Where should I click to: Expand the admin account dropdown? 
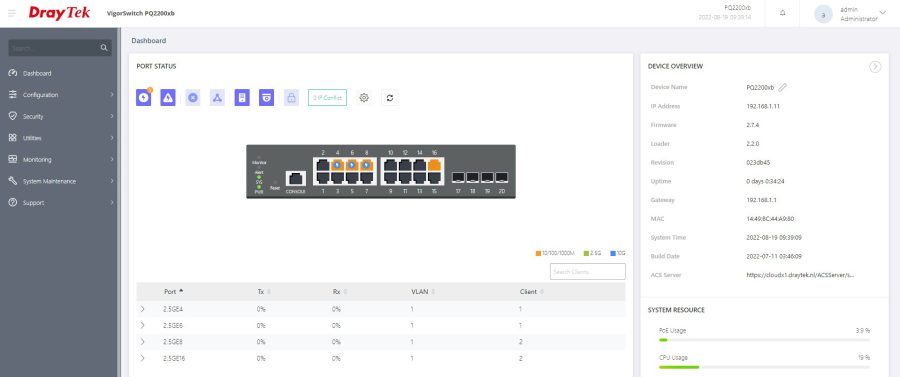coord(883,13)
